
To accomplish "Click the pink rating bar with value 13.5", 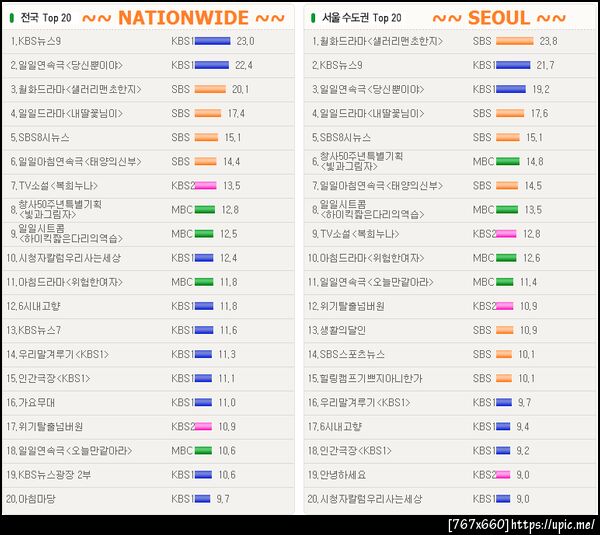I will click(205, 186).
